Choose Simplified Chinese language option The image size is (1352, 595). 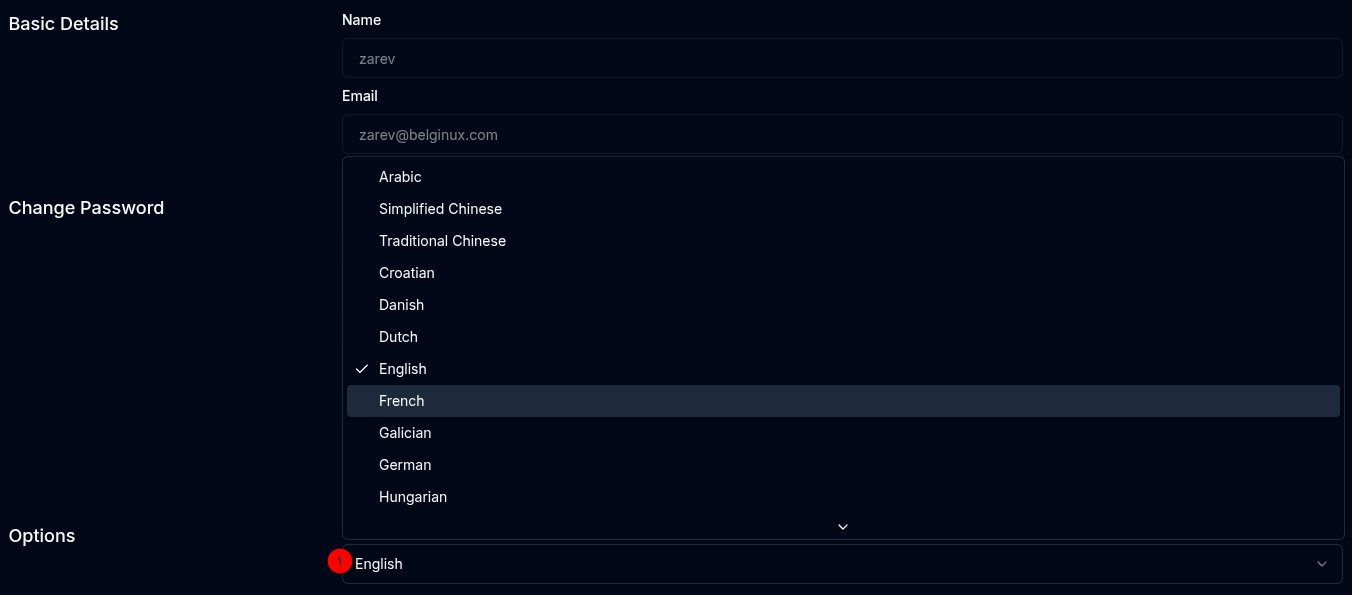pos(843,209)
